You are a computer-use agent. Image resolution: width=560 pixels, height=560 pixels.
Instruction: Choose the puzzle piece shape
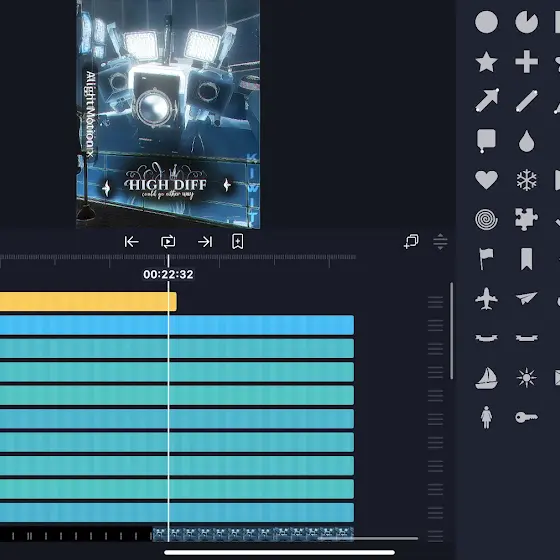click(526, 219)
